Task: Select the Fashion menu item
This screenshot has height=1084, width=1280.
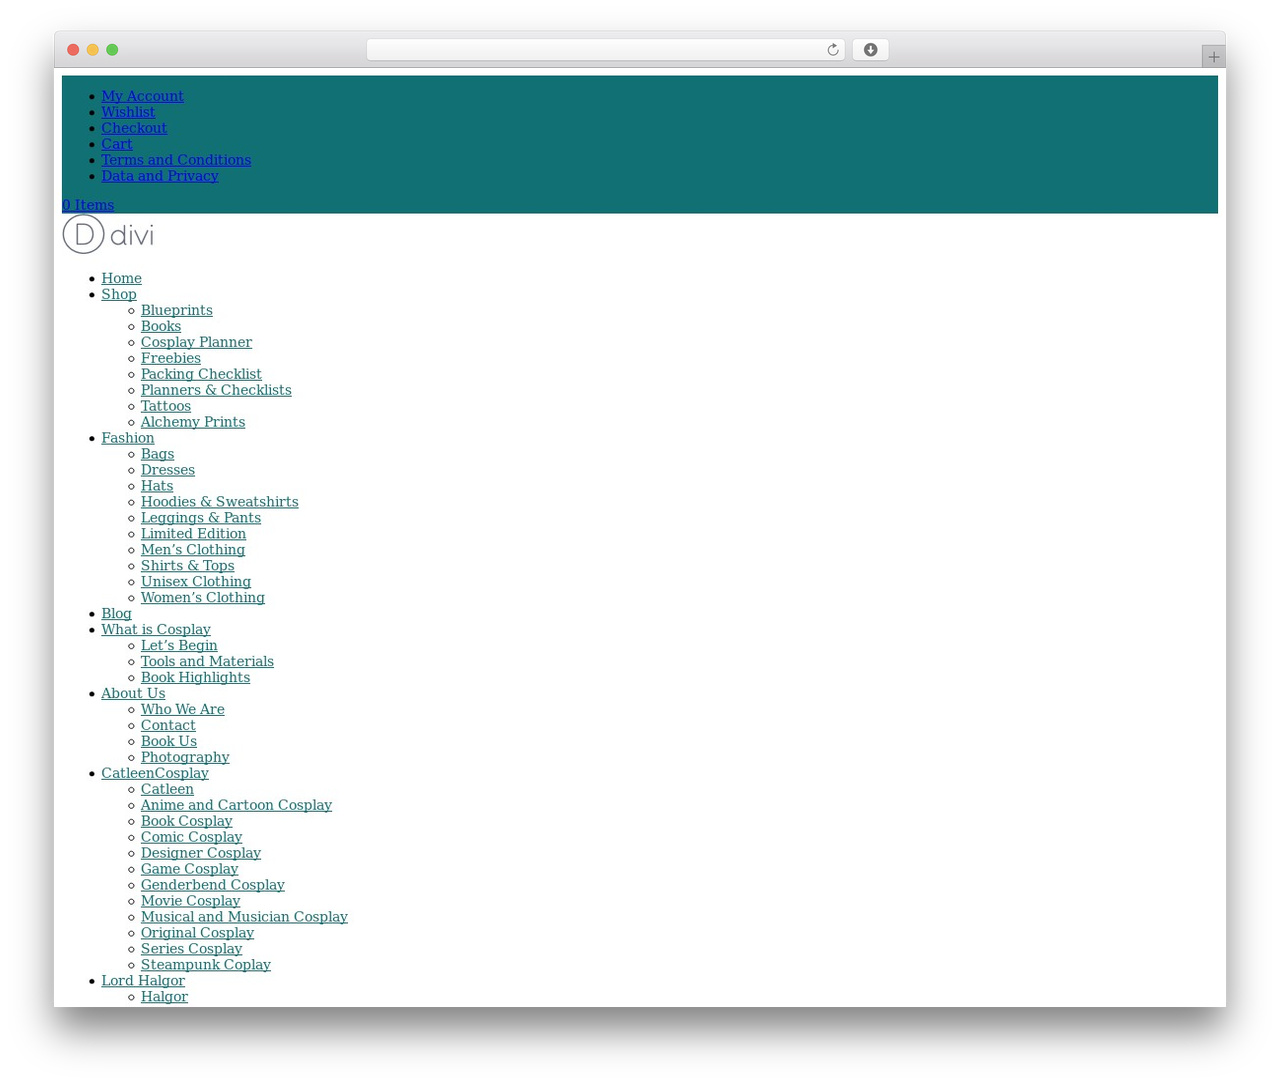Action: (x=128, y=438)
